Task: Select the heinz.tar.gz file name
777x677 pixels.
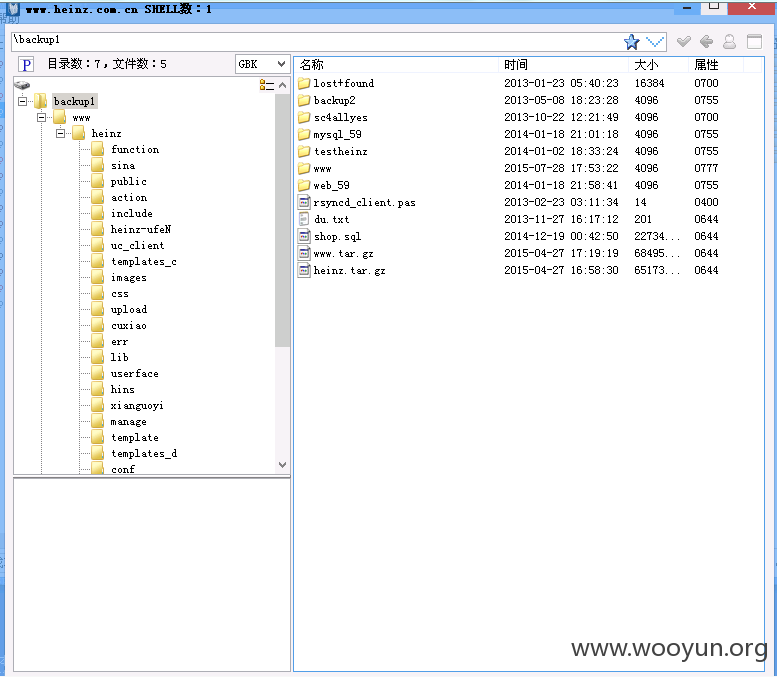Action: pyautogui.click(x=349, y=270)
